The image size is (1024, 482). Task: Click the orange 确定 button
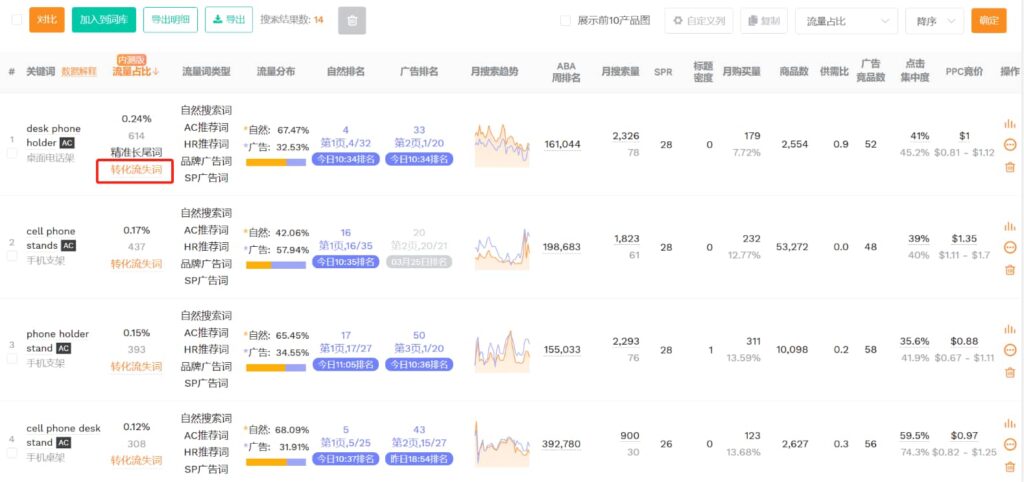point(989,21)
